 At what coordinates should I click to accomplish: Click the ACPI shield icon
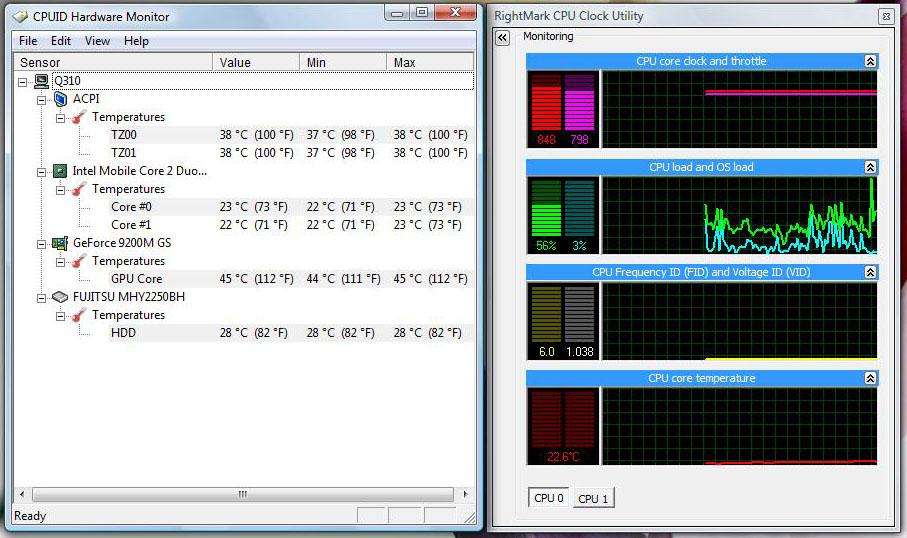(x=61, y=99)
